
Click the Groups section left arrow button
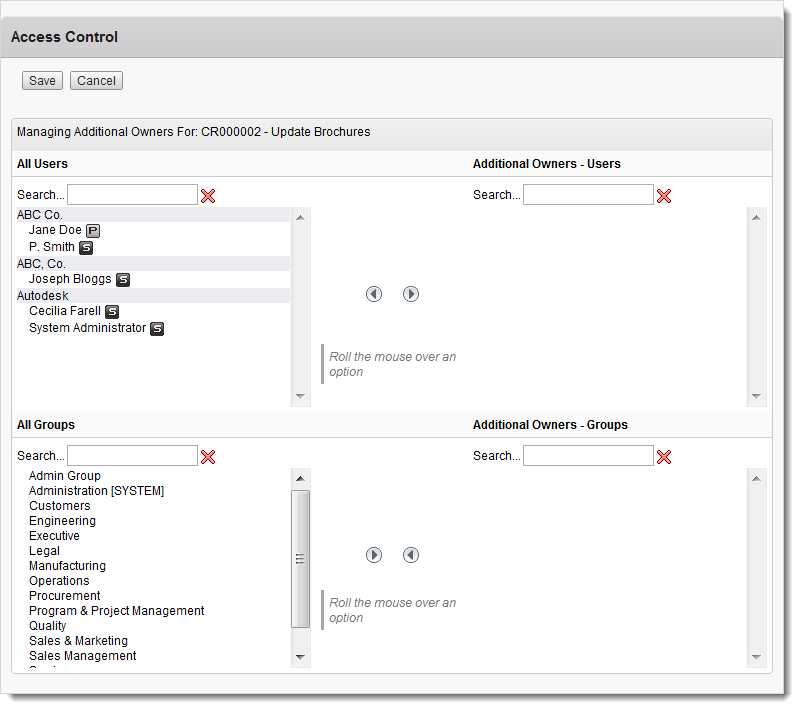pos(411,555)
